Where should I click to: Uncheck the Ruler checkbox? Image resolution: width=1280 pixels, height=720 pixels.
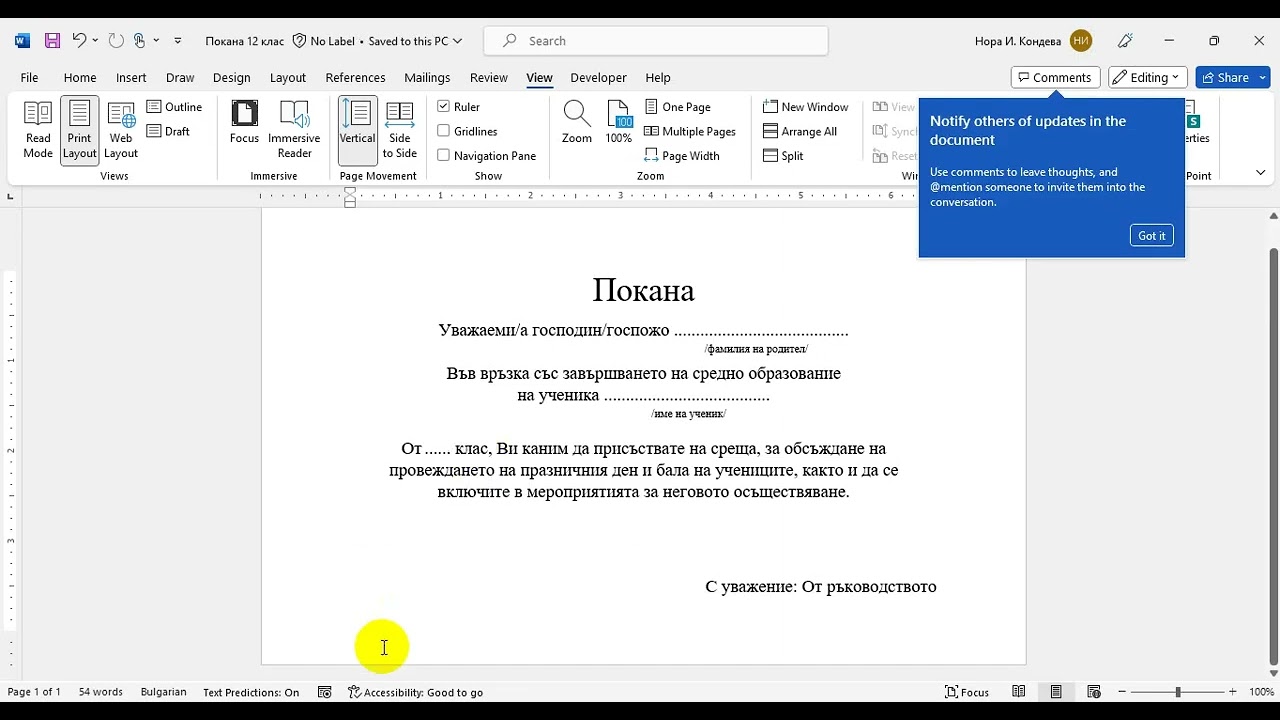point(444,106)
